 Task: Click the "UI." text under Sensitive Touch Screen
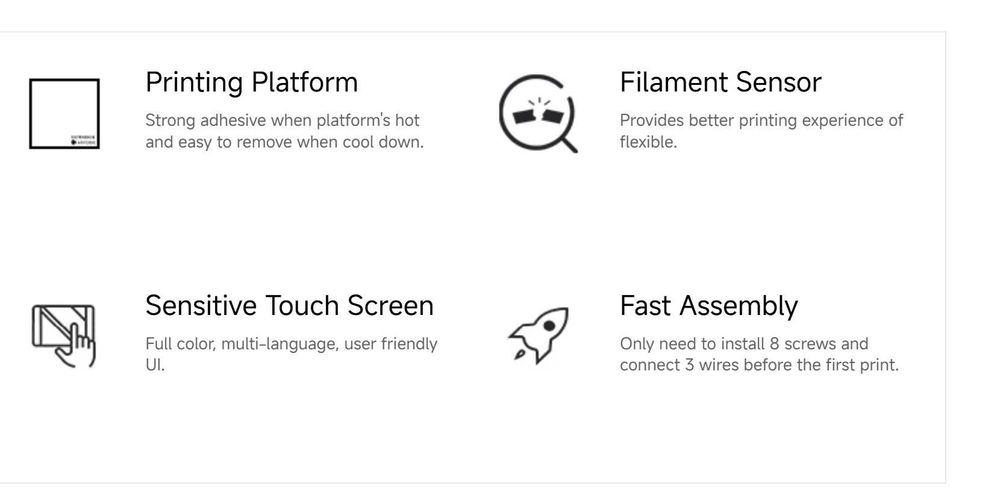click(155, 365)
